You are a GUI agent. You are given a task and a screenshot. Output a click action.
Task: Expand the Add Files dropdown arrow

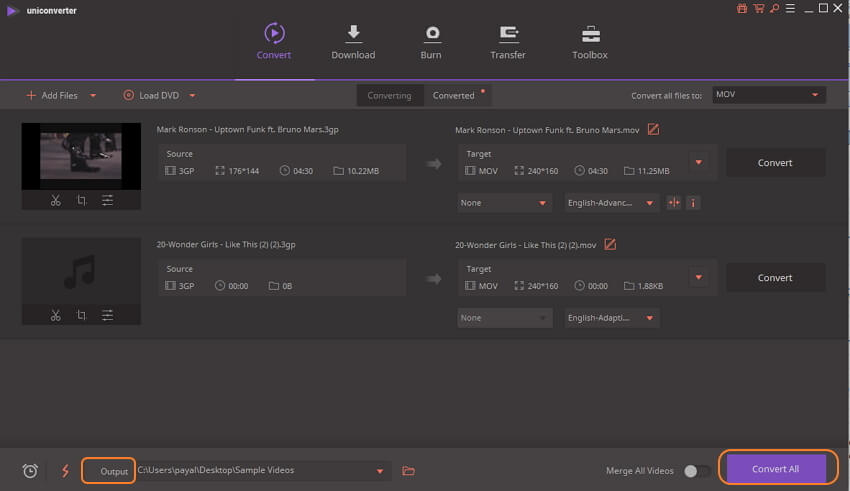point(93,95)
